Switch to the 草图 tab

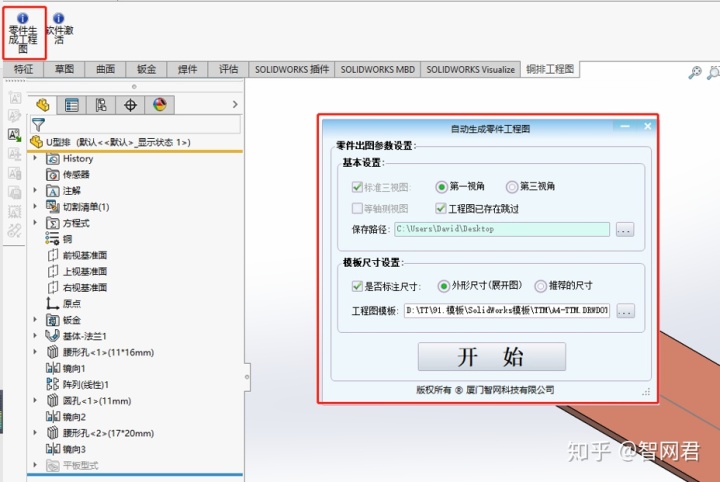pyautogui.click(x=64, y=69)
